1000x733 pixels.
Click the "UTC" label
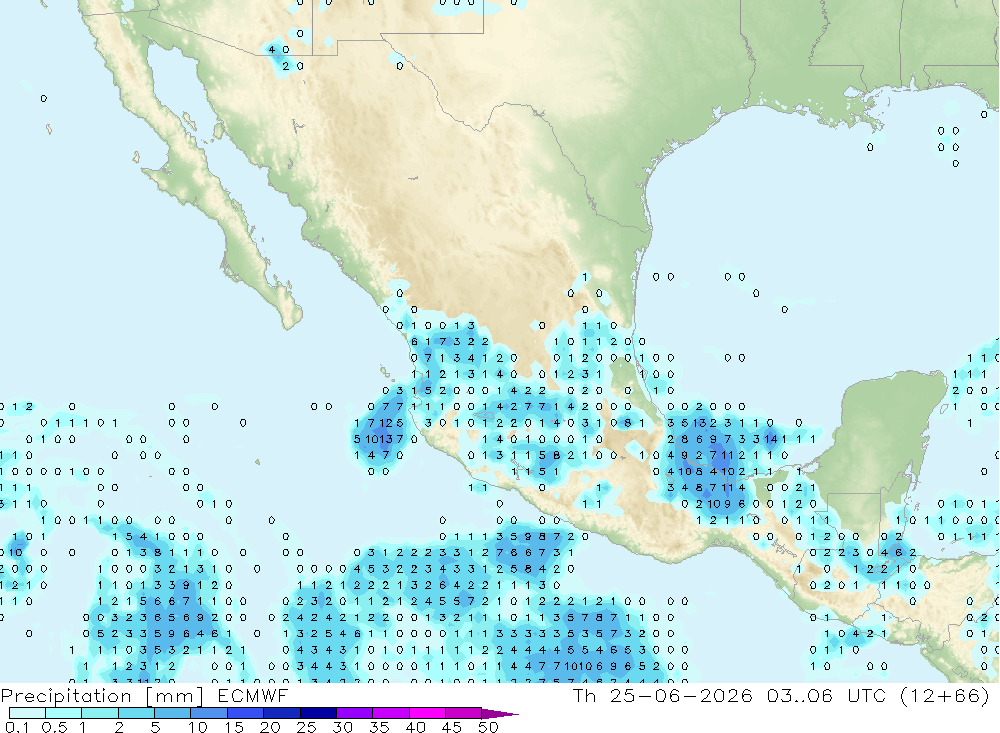(869, 695)
